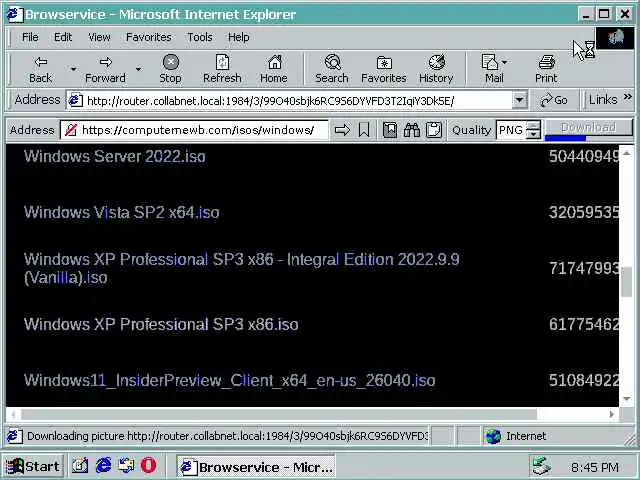This screenshot has width=640, height=480.
Task: Open the Help menu
Action: coord(238,37)
